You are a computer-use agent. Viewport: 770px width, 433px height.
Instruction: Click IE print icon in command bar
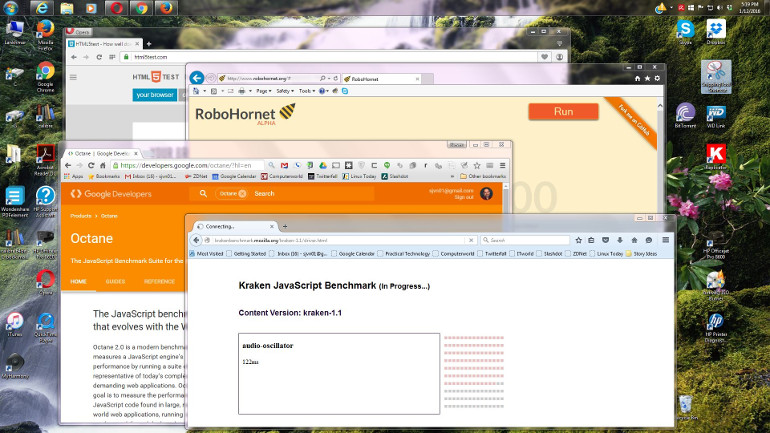(241, 91)
